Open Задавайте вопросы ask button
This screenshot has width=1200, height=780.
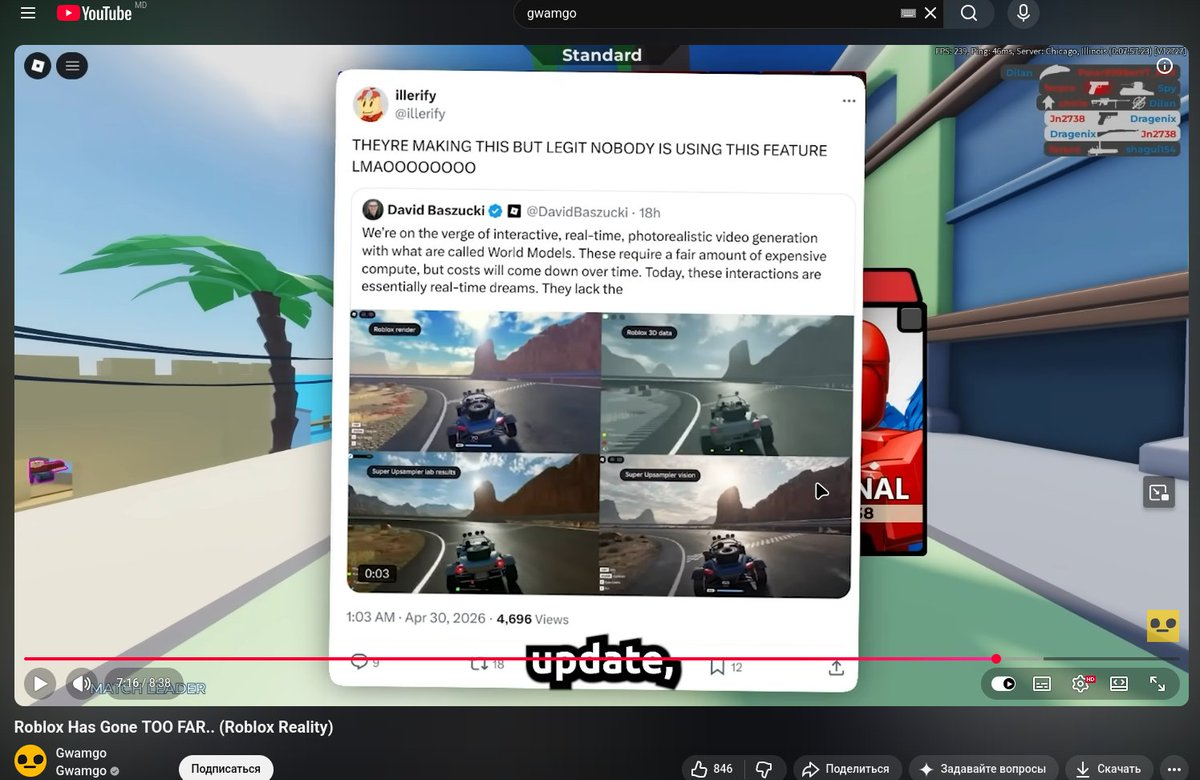(x=984, y=769)
